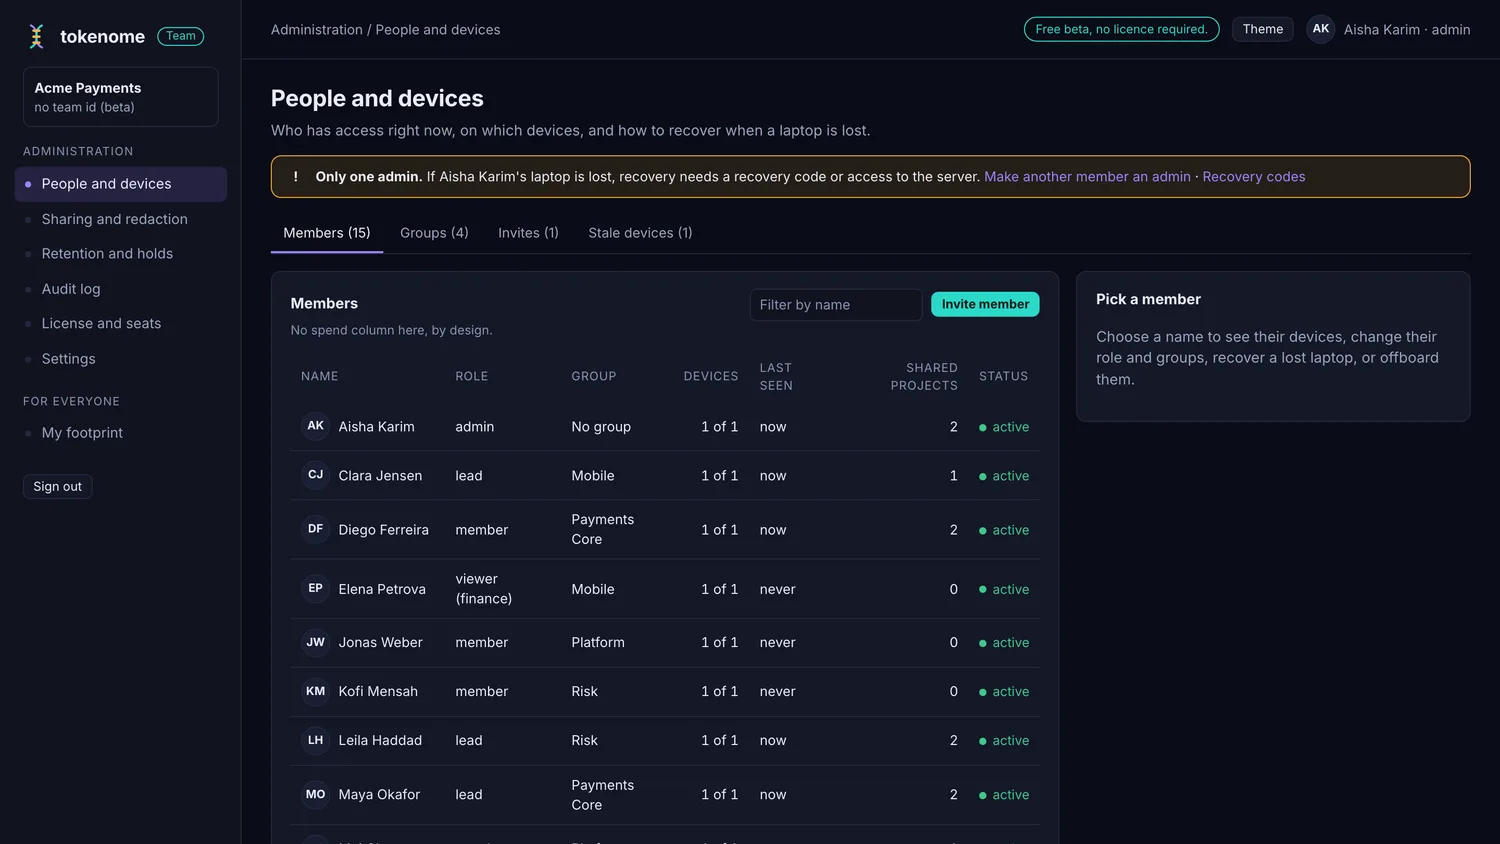The width and height of the screenshot is (1500, 844).
Task: Click the Administration breadcrumb
Action: click(x=317, y=30)
